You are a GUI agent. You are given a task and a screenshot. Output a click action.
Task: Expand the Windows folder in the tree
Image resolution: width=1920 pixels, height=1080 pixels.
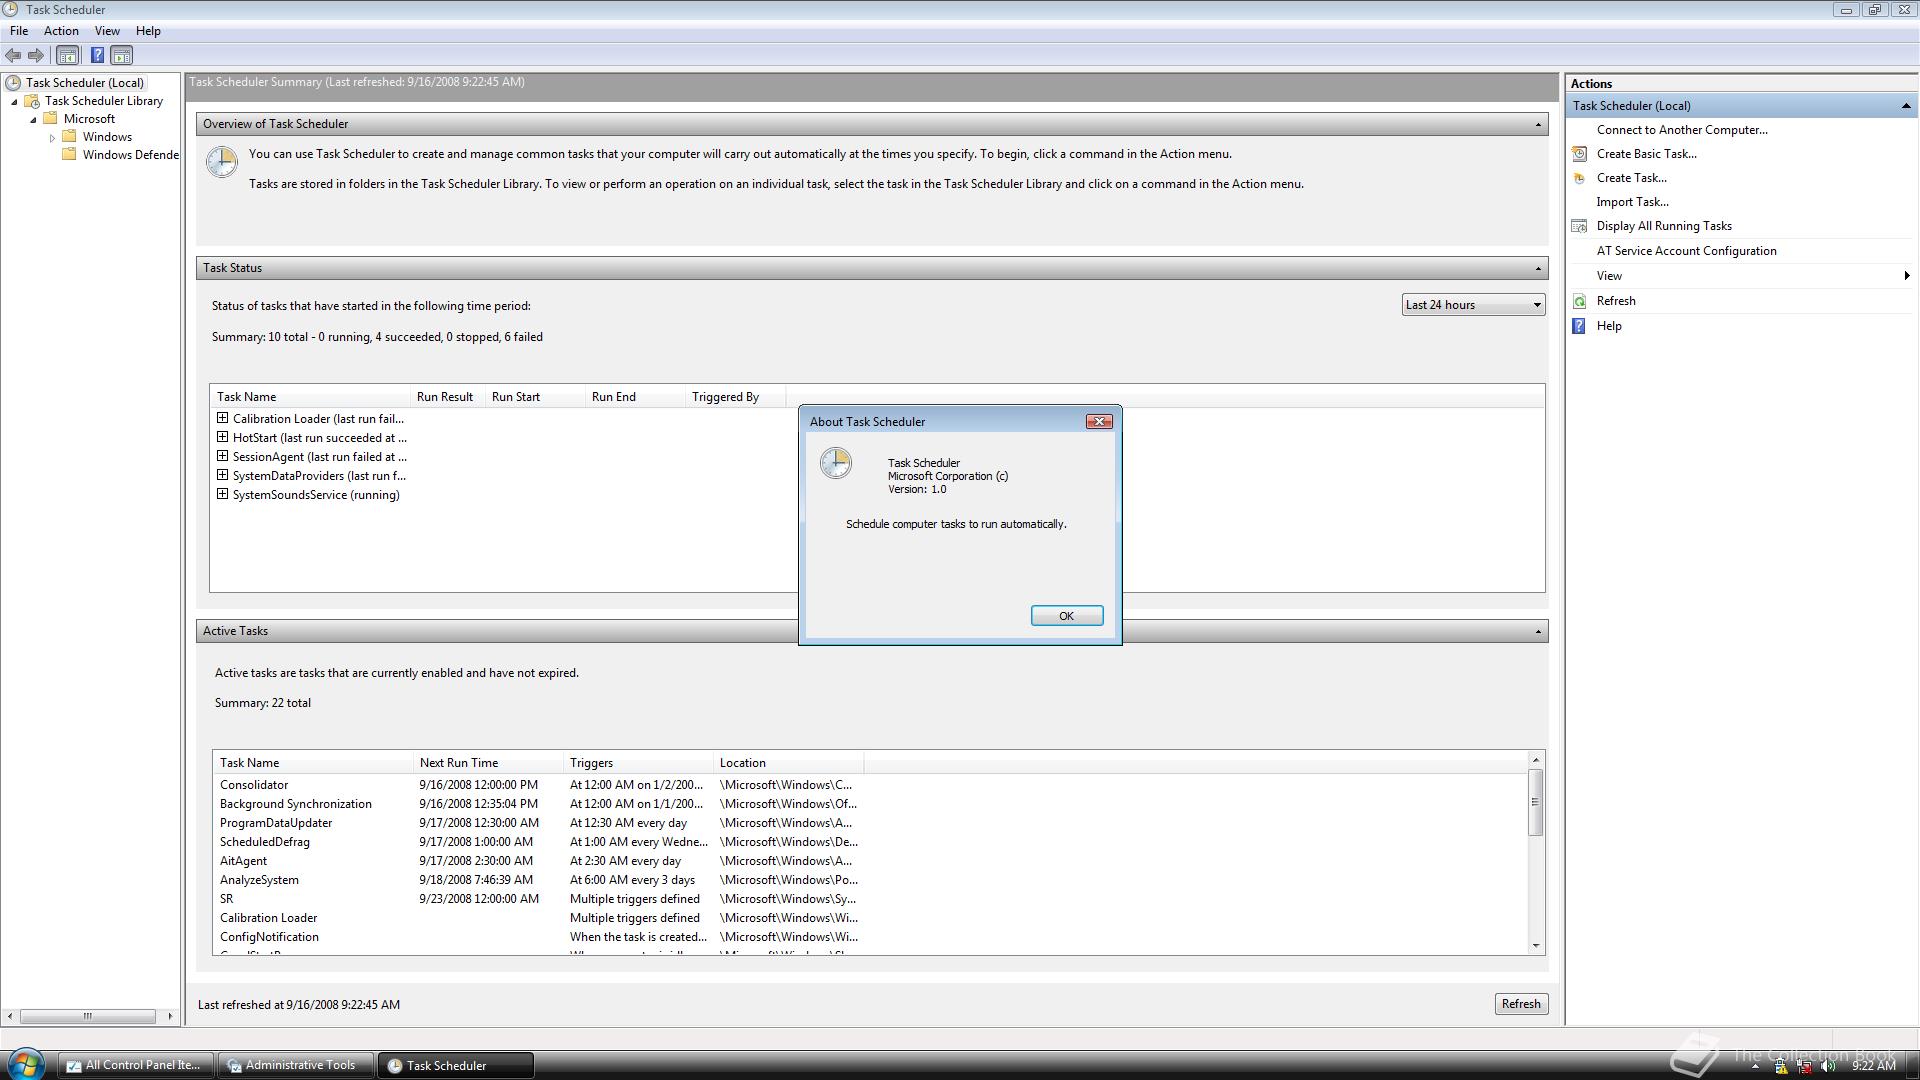[52, 138]
